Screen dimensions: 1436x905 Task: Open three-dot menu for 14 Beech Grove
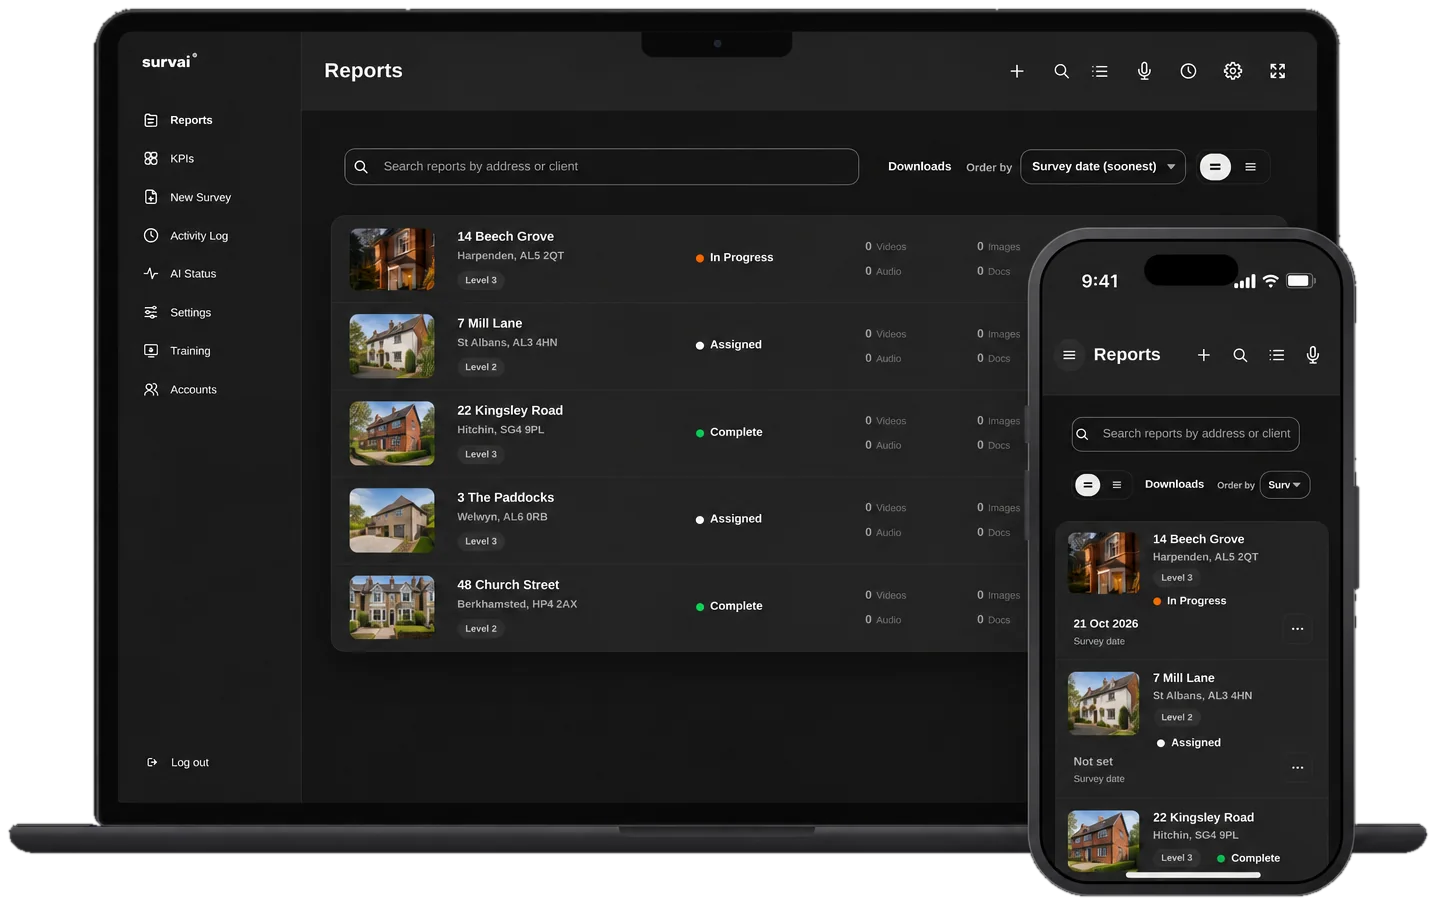(x=1297, y=629)
